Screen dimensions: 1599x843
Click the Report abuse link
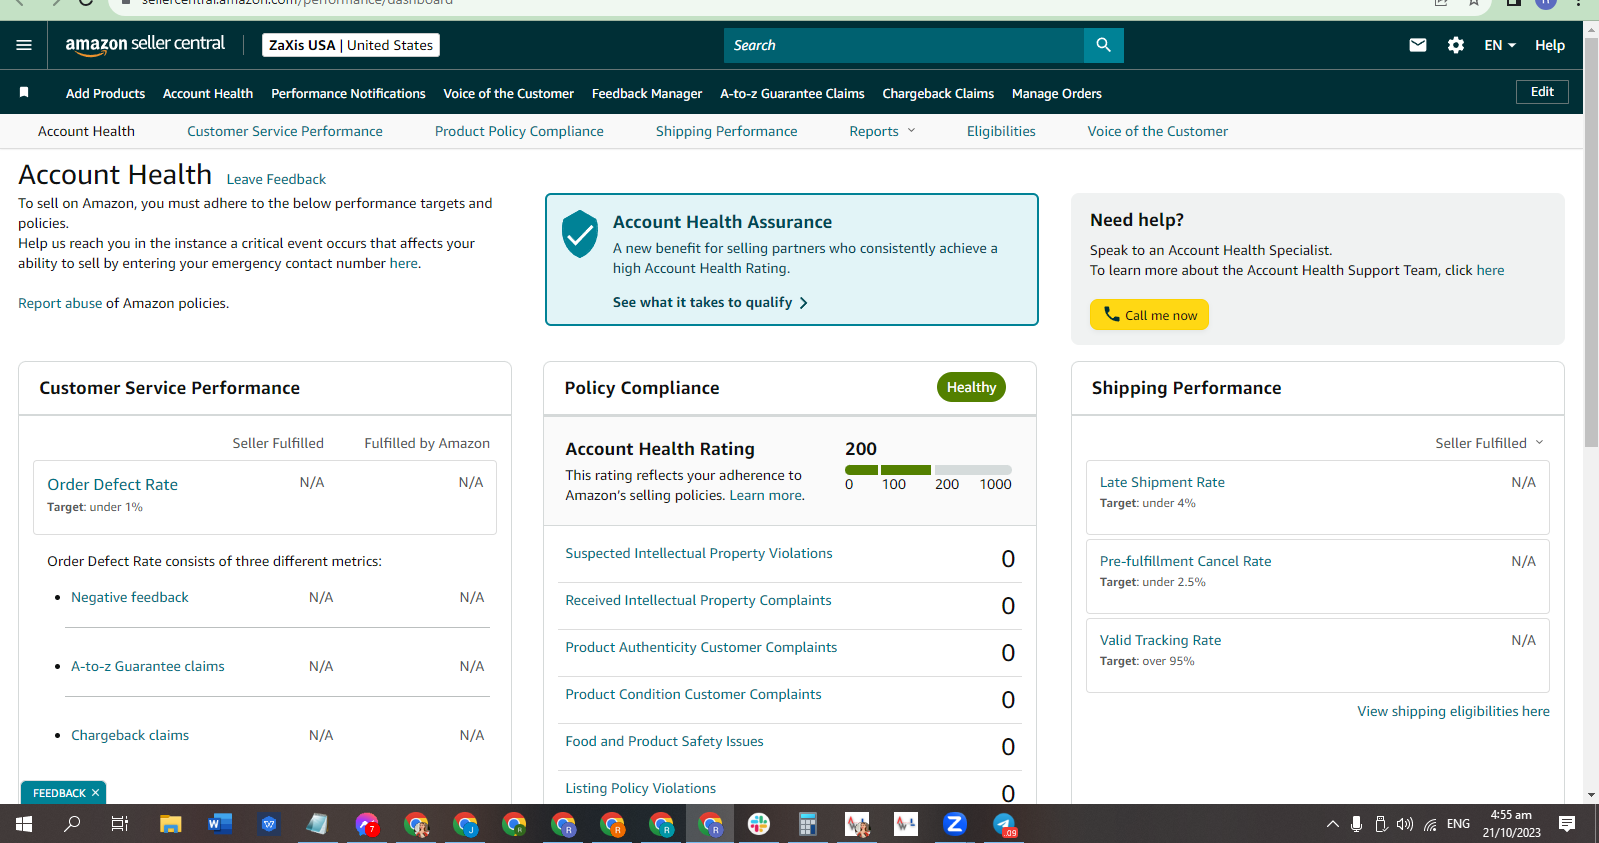pyautogui.click(x=60, y=303)
